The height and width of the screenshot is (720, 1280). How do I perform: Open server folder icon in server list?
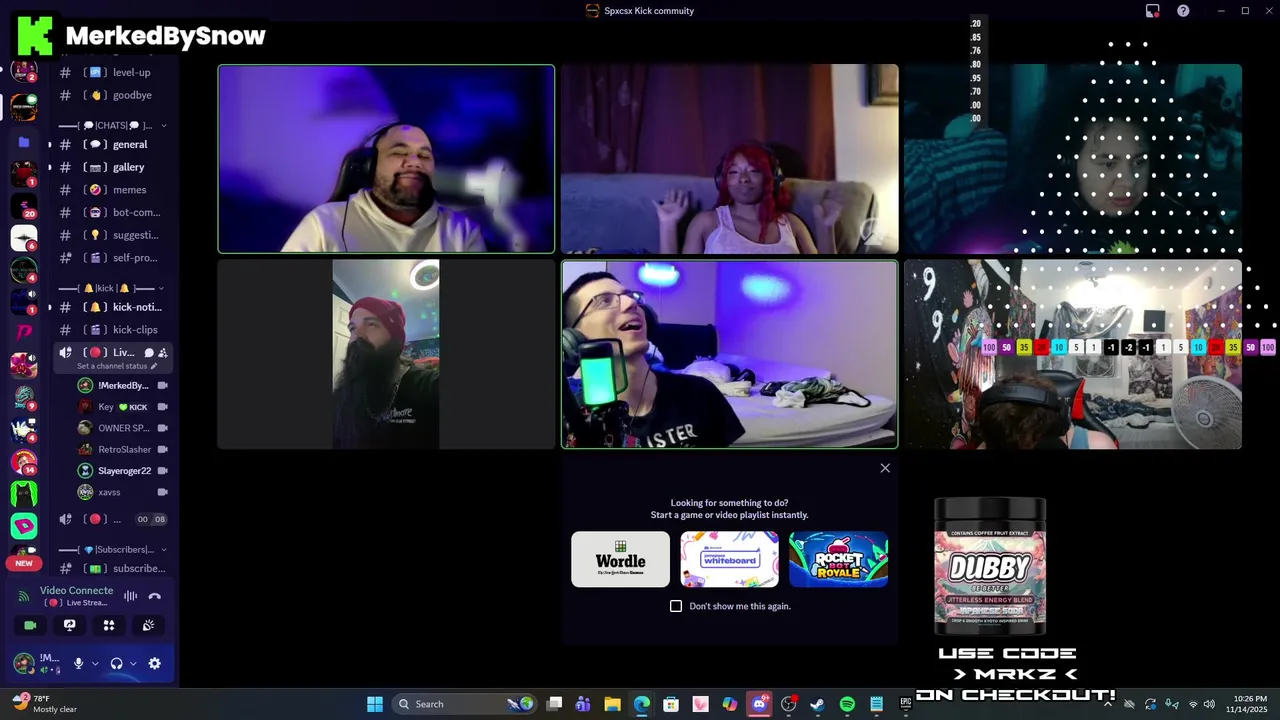24,142
